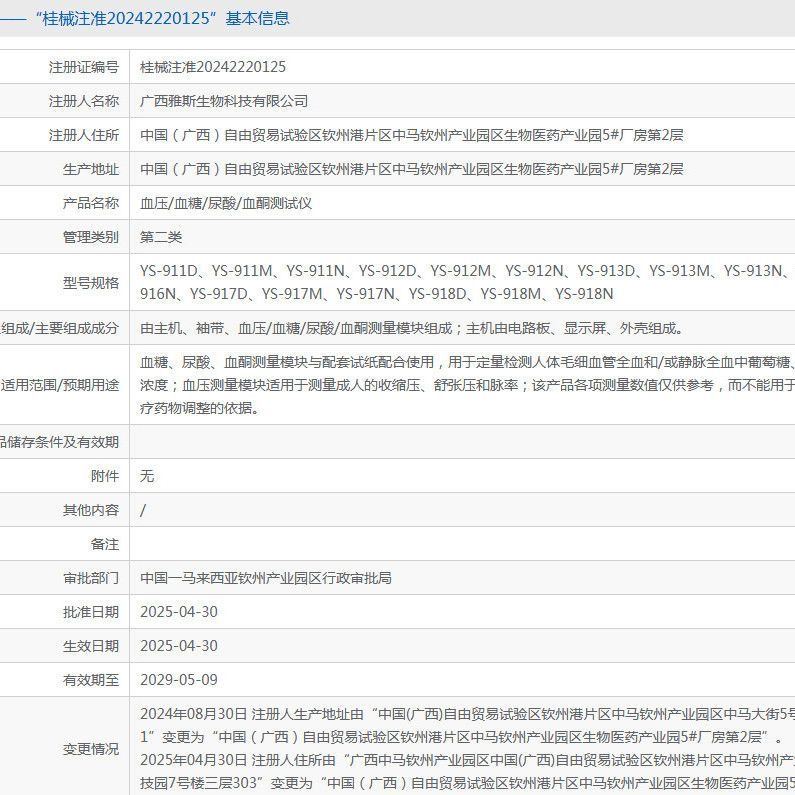
Task: Click the 其他内容 label
Action: 91,510
